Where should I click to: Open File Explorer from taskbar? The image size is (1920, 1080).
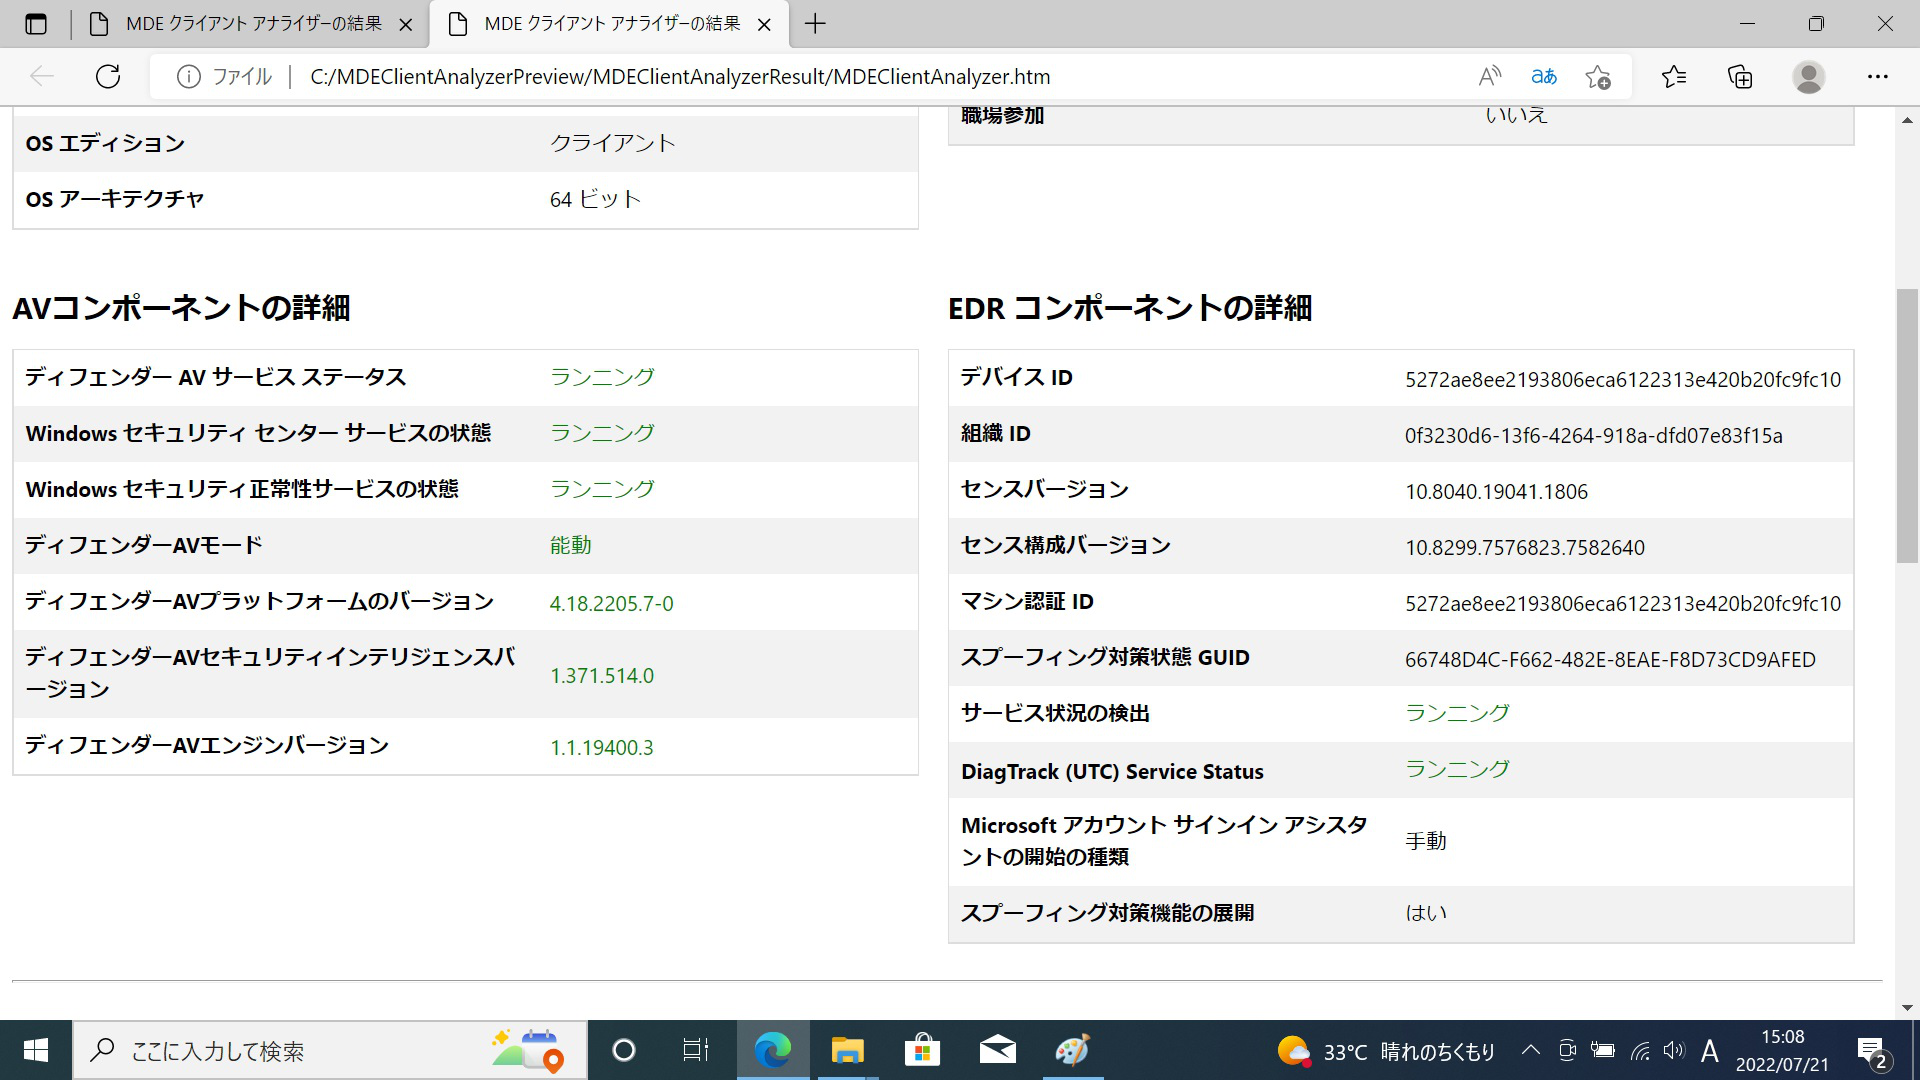847,1051
